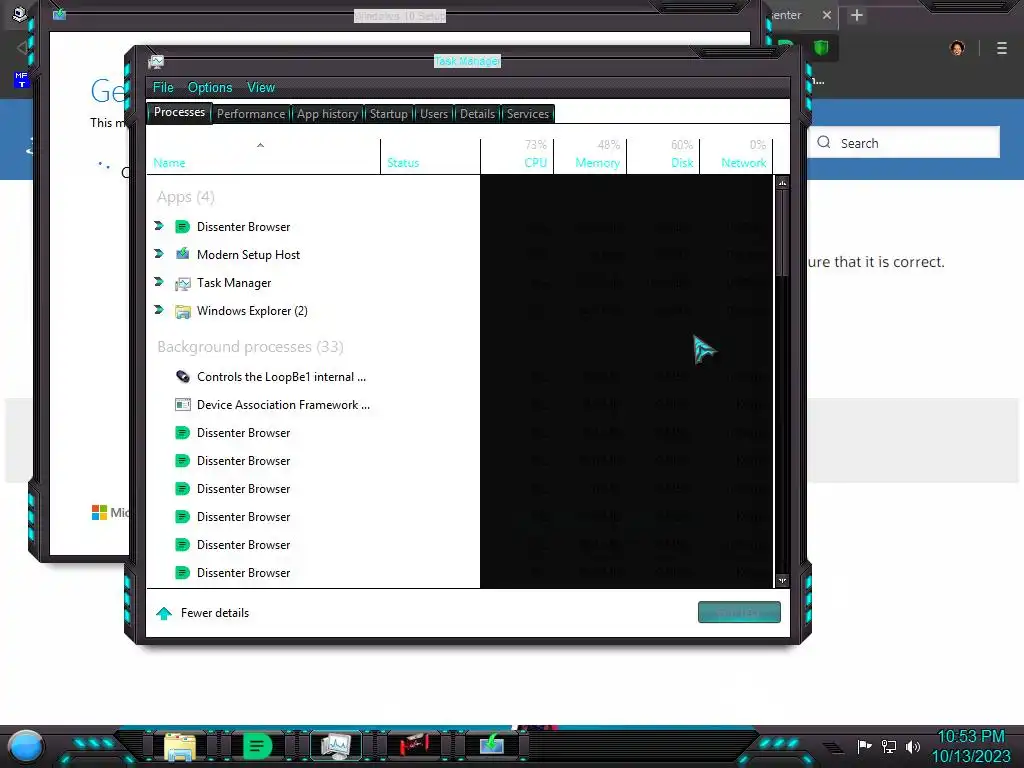The width and height of the screenshot is (1024, 768).
Task: Open the Options menu
Action: (210, 88)
